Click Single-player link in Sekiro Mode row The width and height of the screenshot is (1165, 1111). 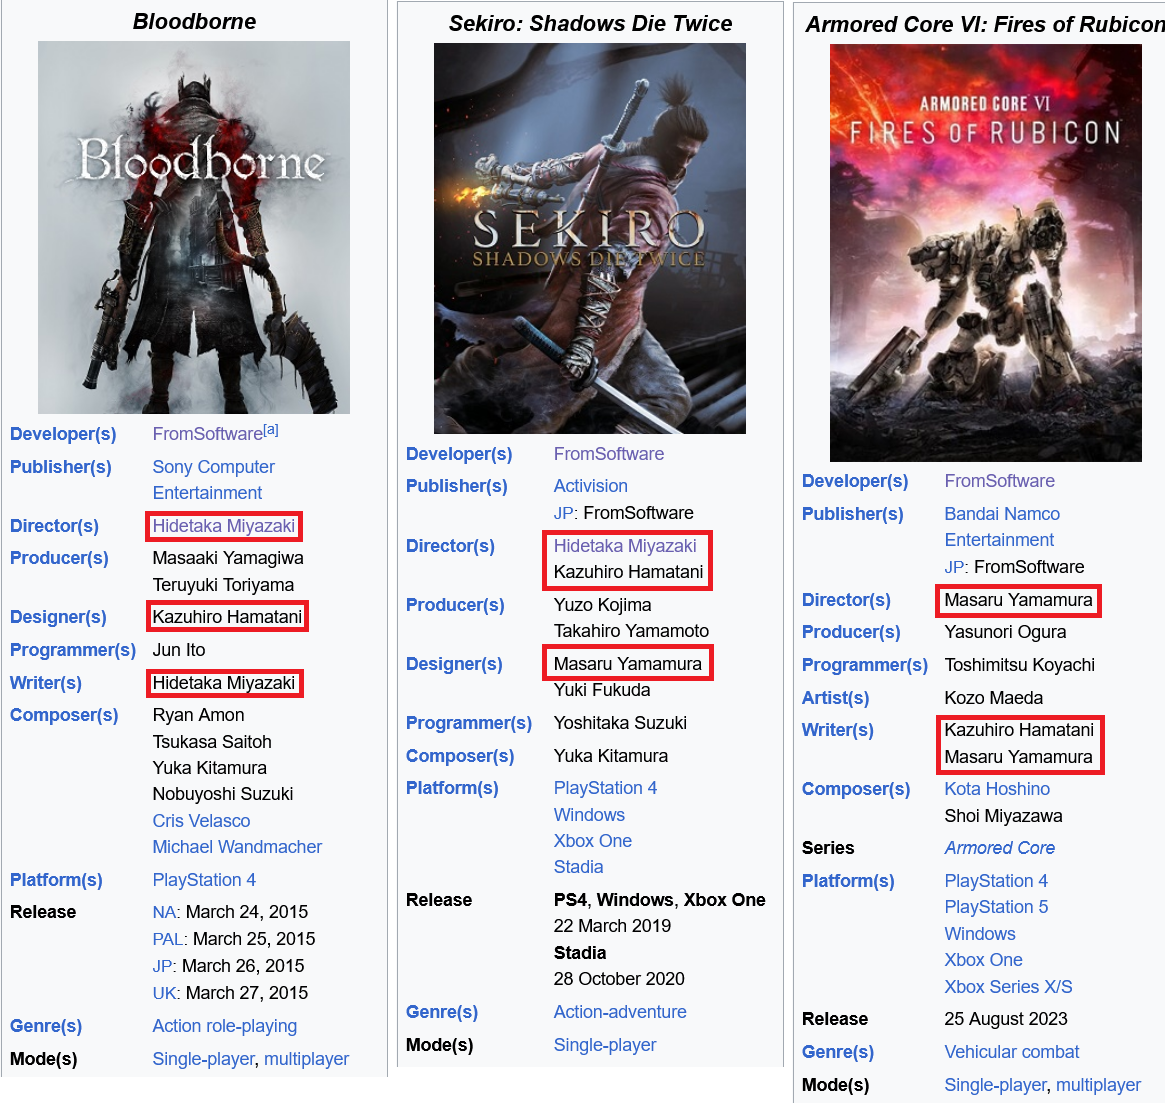point(605,1046)
